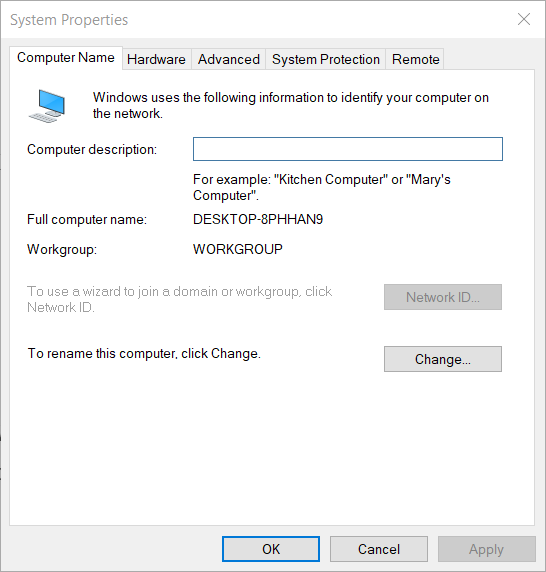Click the Full computer name label
Screen dimensions: 546x572
87,219
